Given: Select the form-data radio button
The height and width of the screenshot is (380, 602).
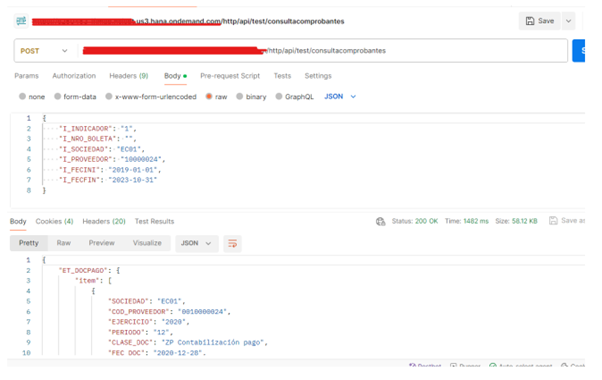Looking at the screenshot, I should 58,96.
